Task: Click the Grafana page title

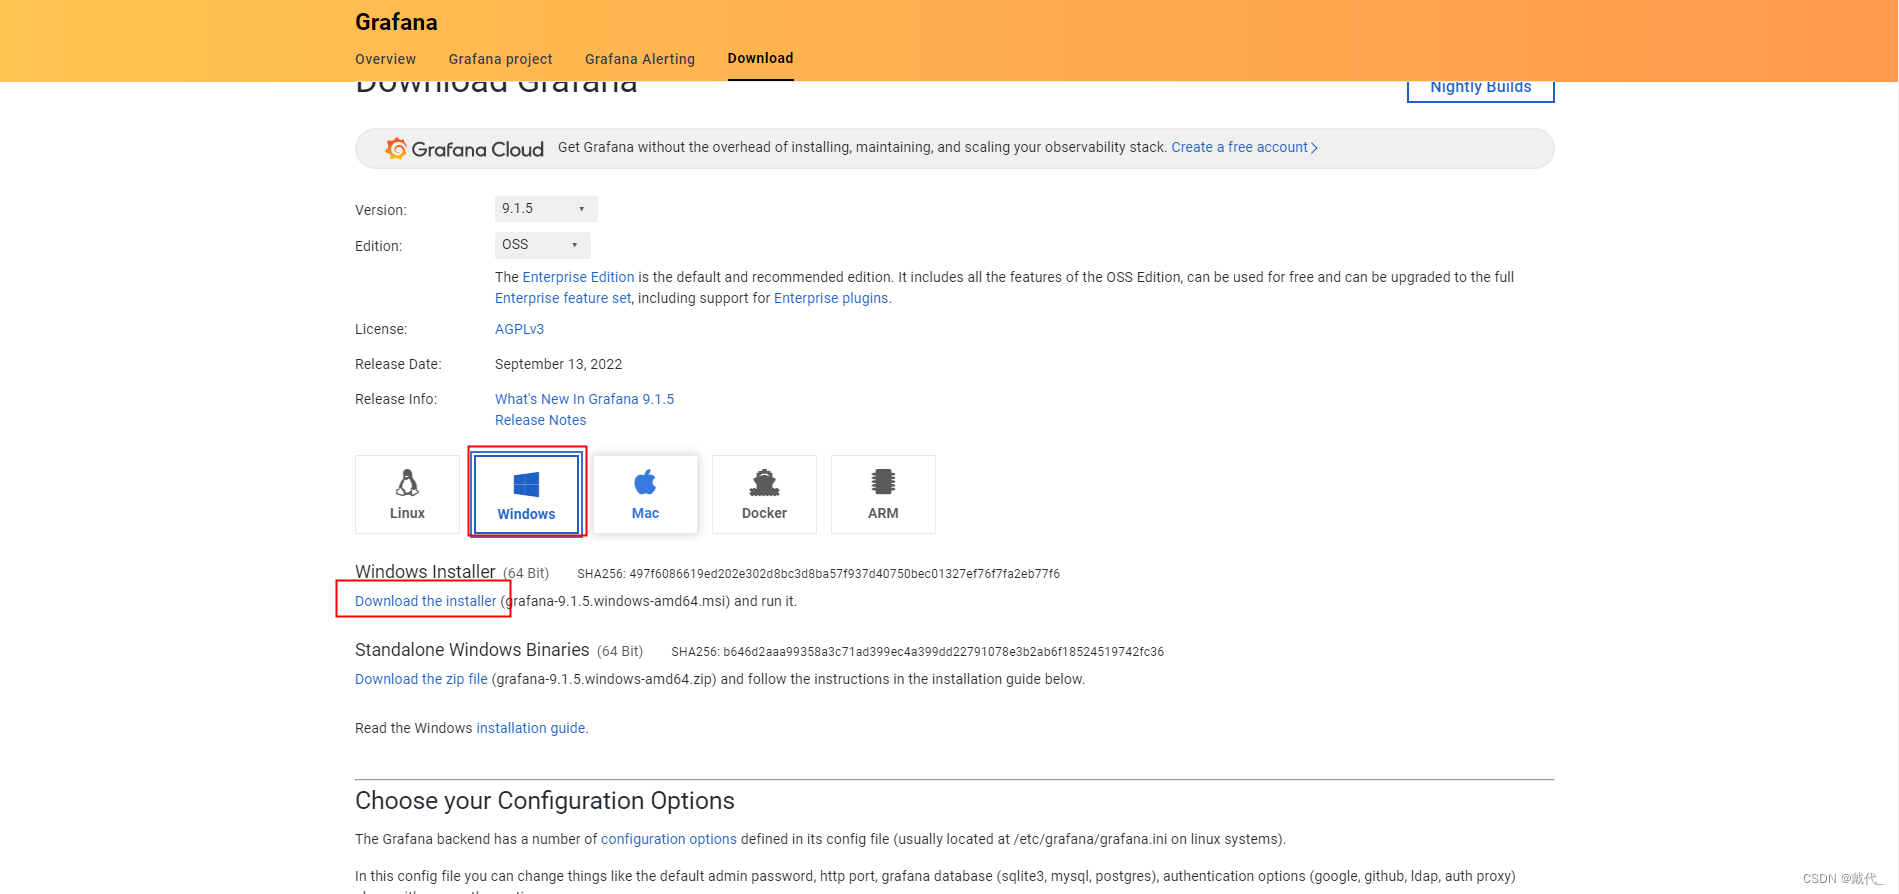Action: click(x=396, y=22)
